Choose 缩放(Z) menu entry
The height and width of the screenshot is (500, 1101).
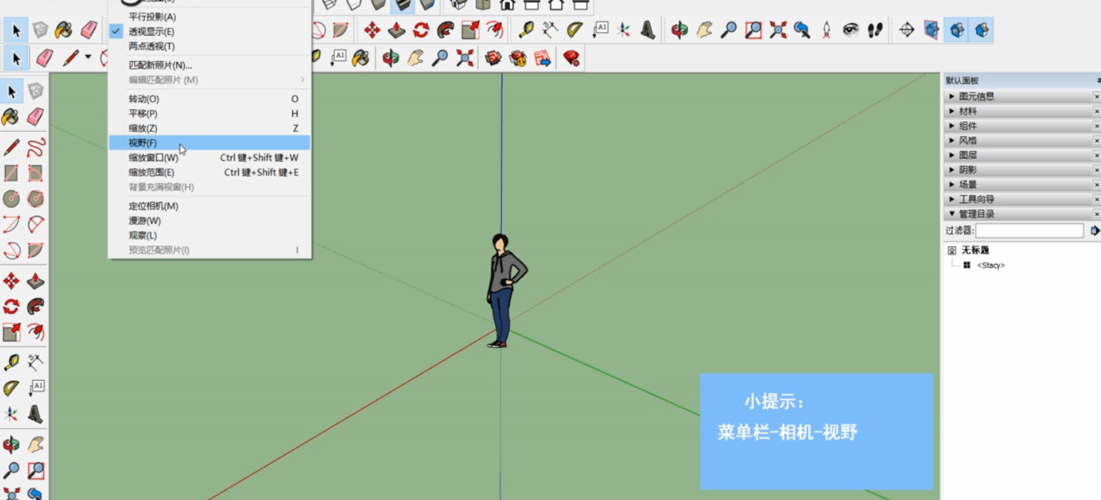coord(209,129)
